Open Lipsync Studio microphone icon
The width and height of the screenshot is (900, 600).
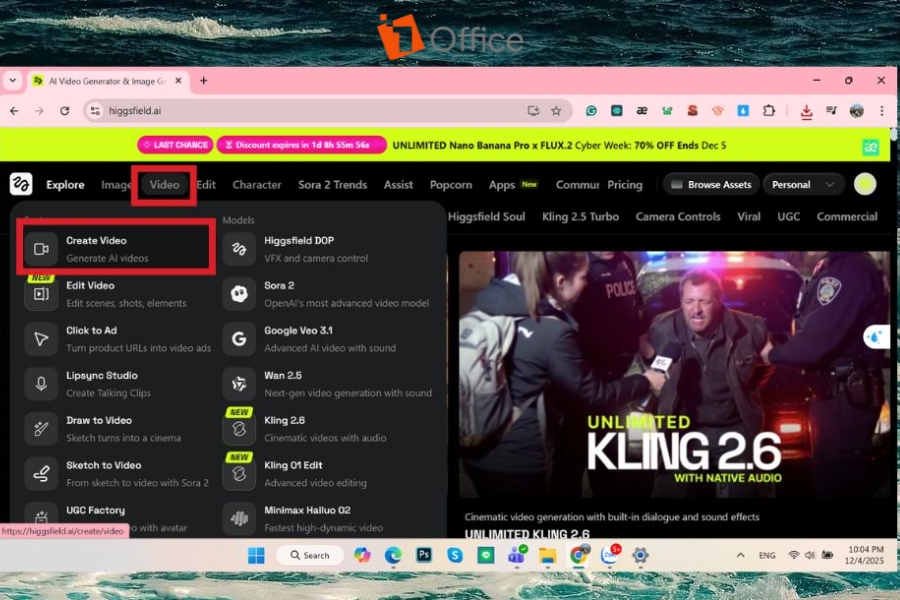41,384
